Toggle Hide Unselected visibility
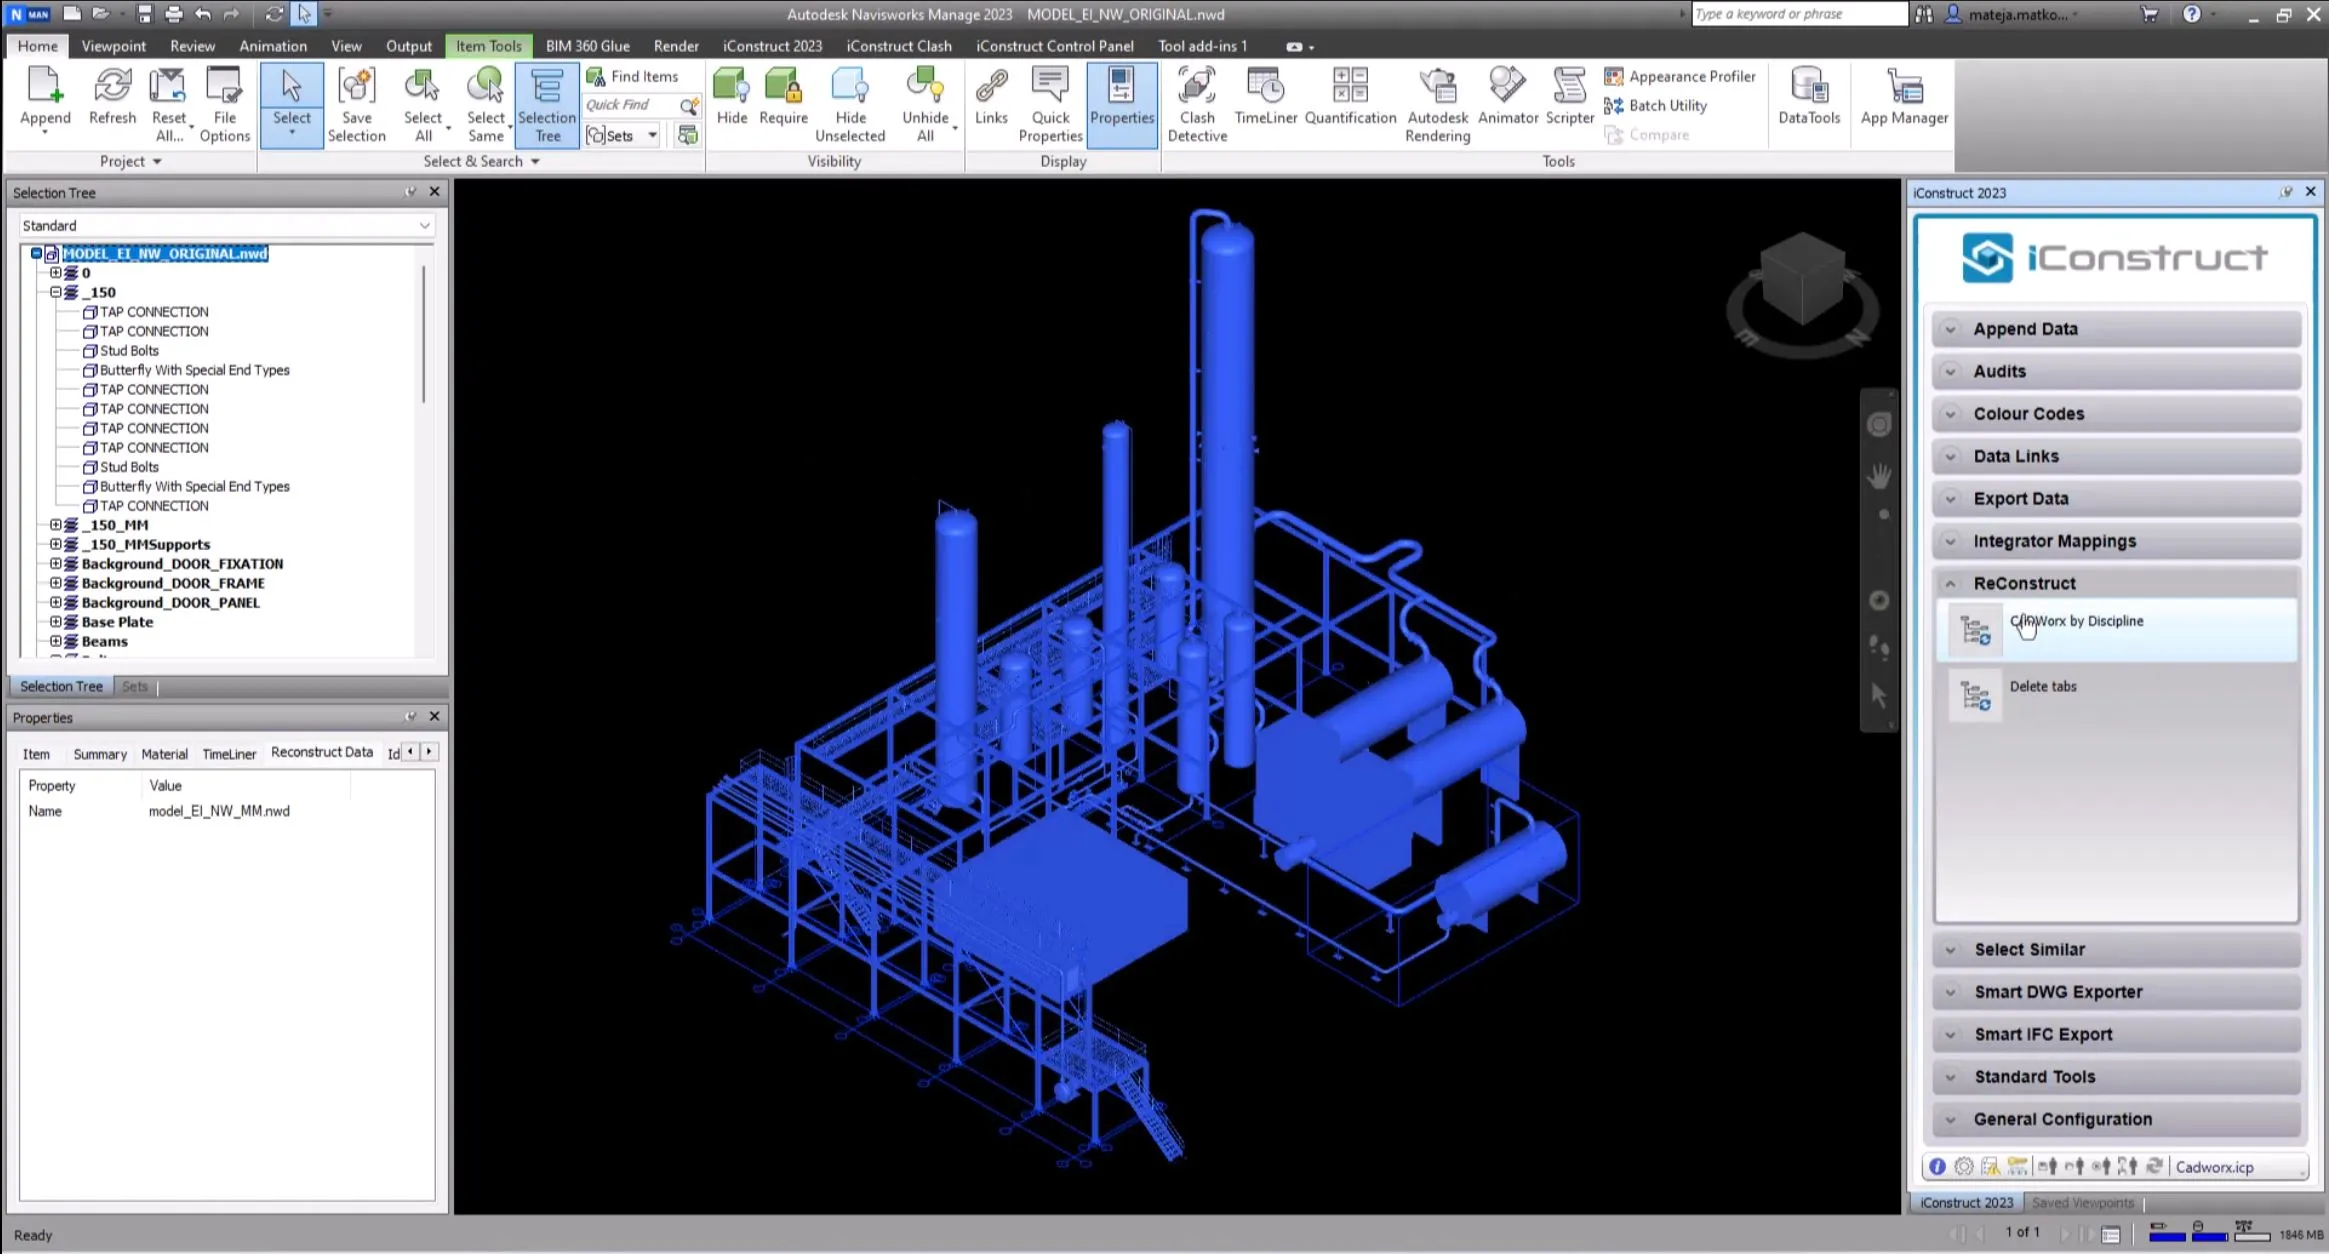Screen dimensions: 2329x1254 [x=849, y=100]
